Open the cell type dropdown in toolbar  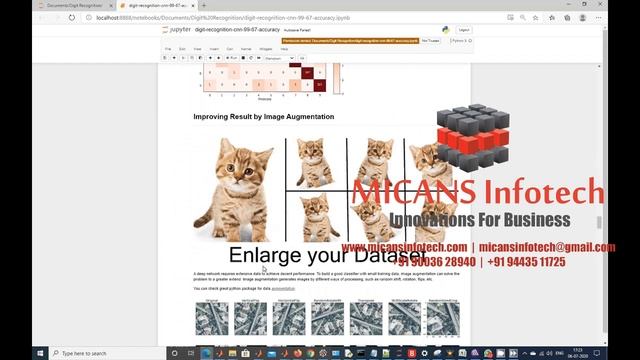point(279,58)
